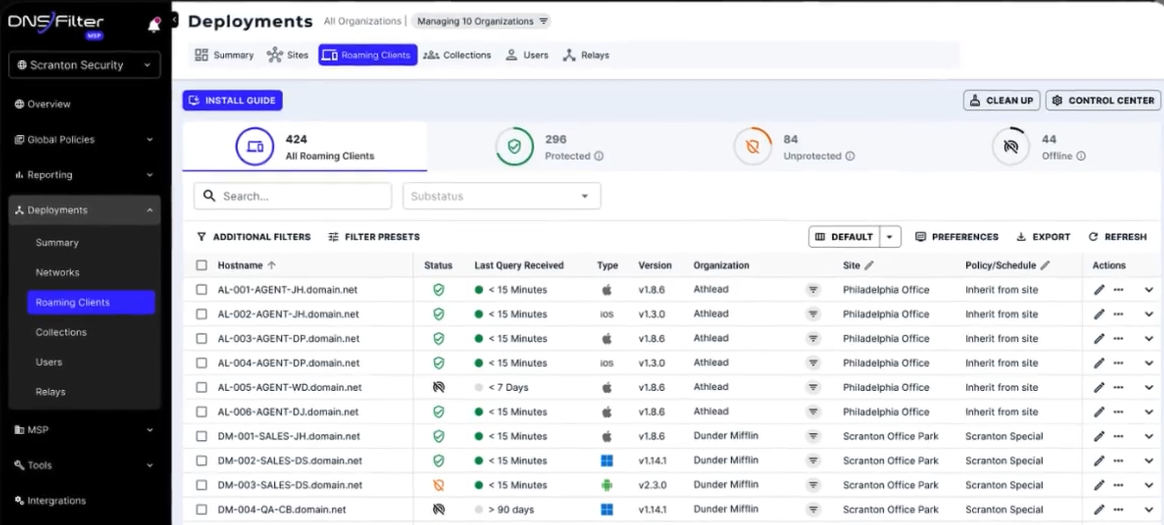This screenshot has width=1164, height=525.
Task: Click the Apple type icon for AL-001-AGENT-JH
Action: (606, 290)
